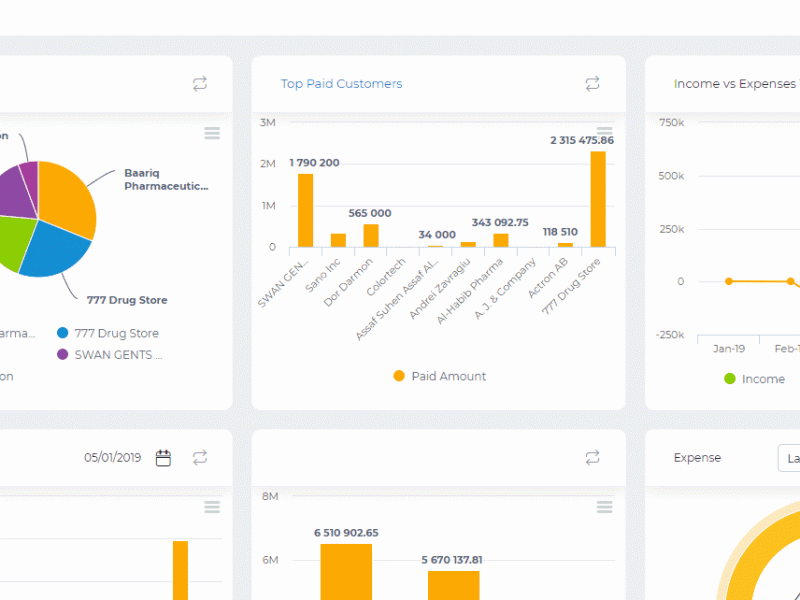Click the SWAN GEN bar valued 1 790 200
Viewport: 800px width, 600px height.
click(x=306, y=210)
